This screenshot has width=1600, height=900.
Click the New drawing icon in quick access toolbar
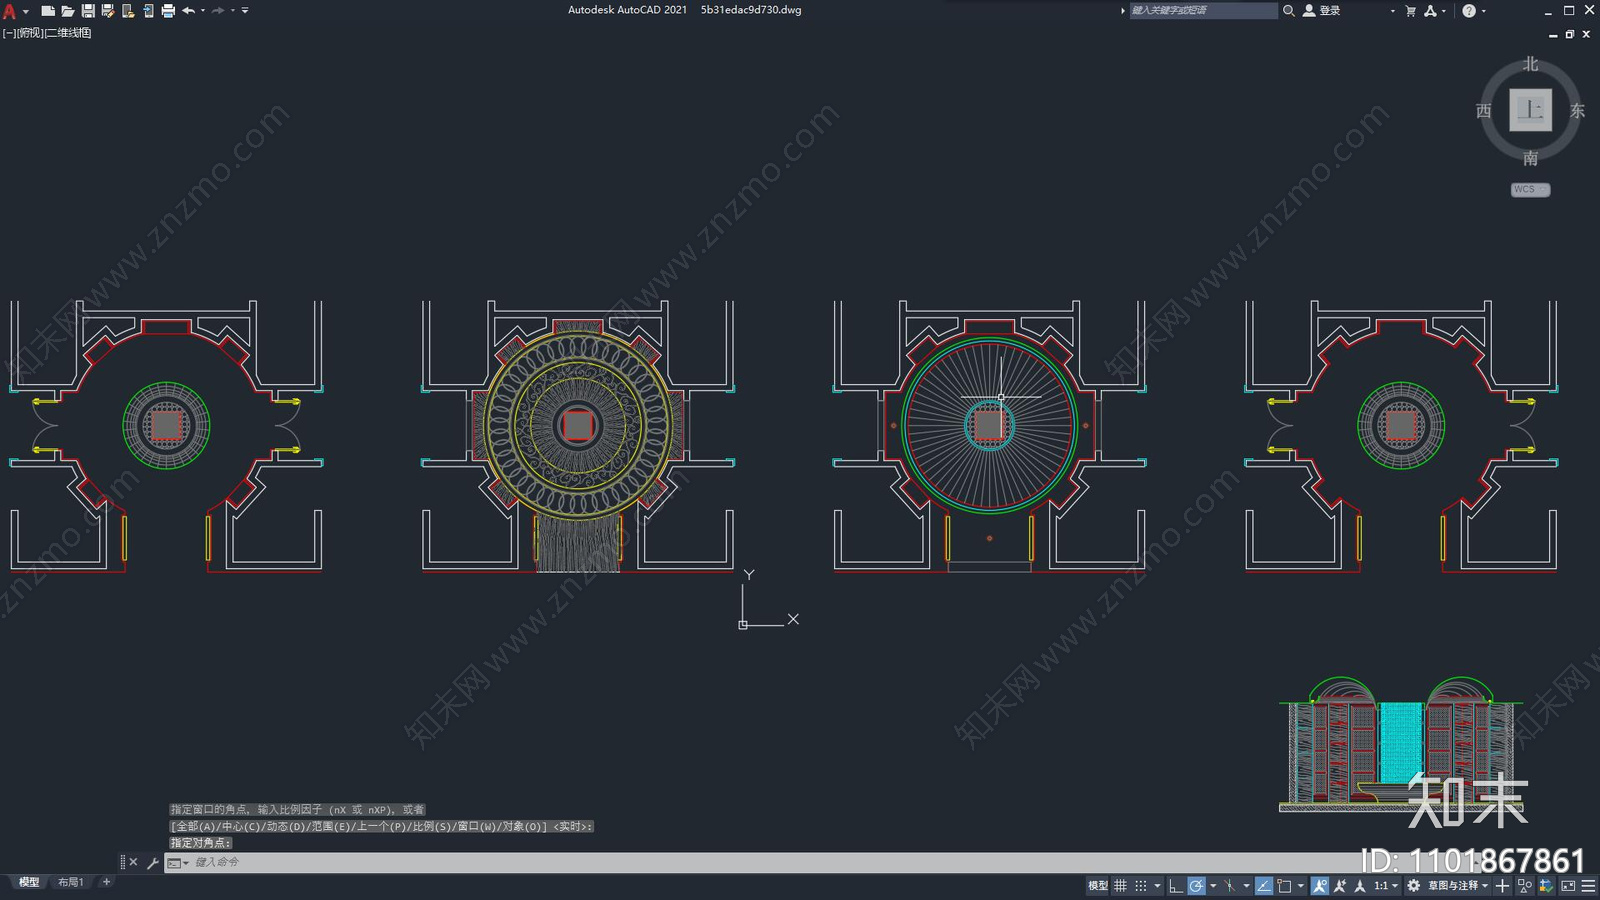[47, 11]
